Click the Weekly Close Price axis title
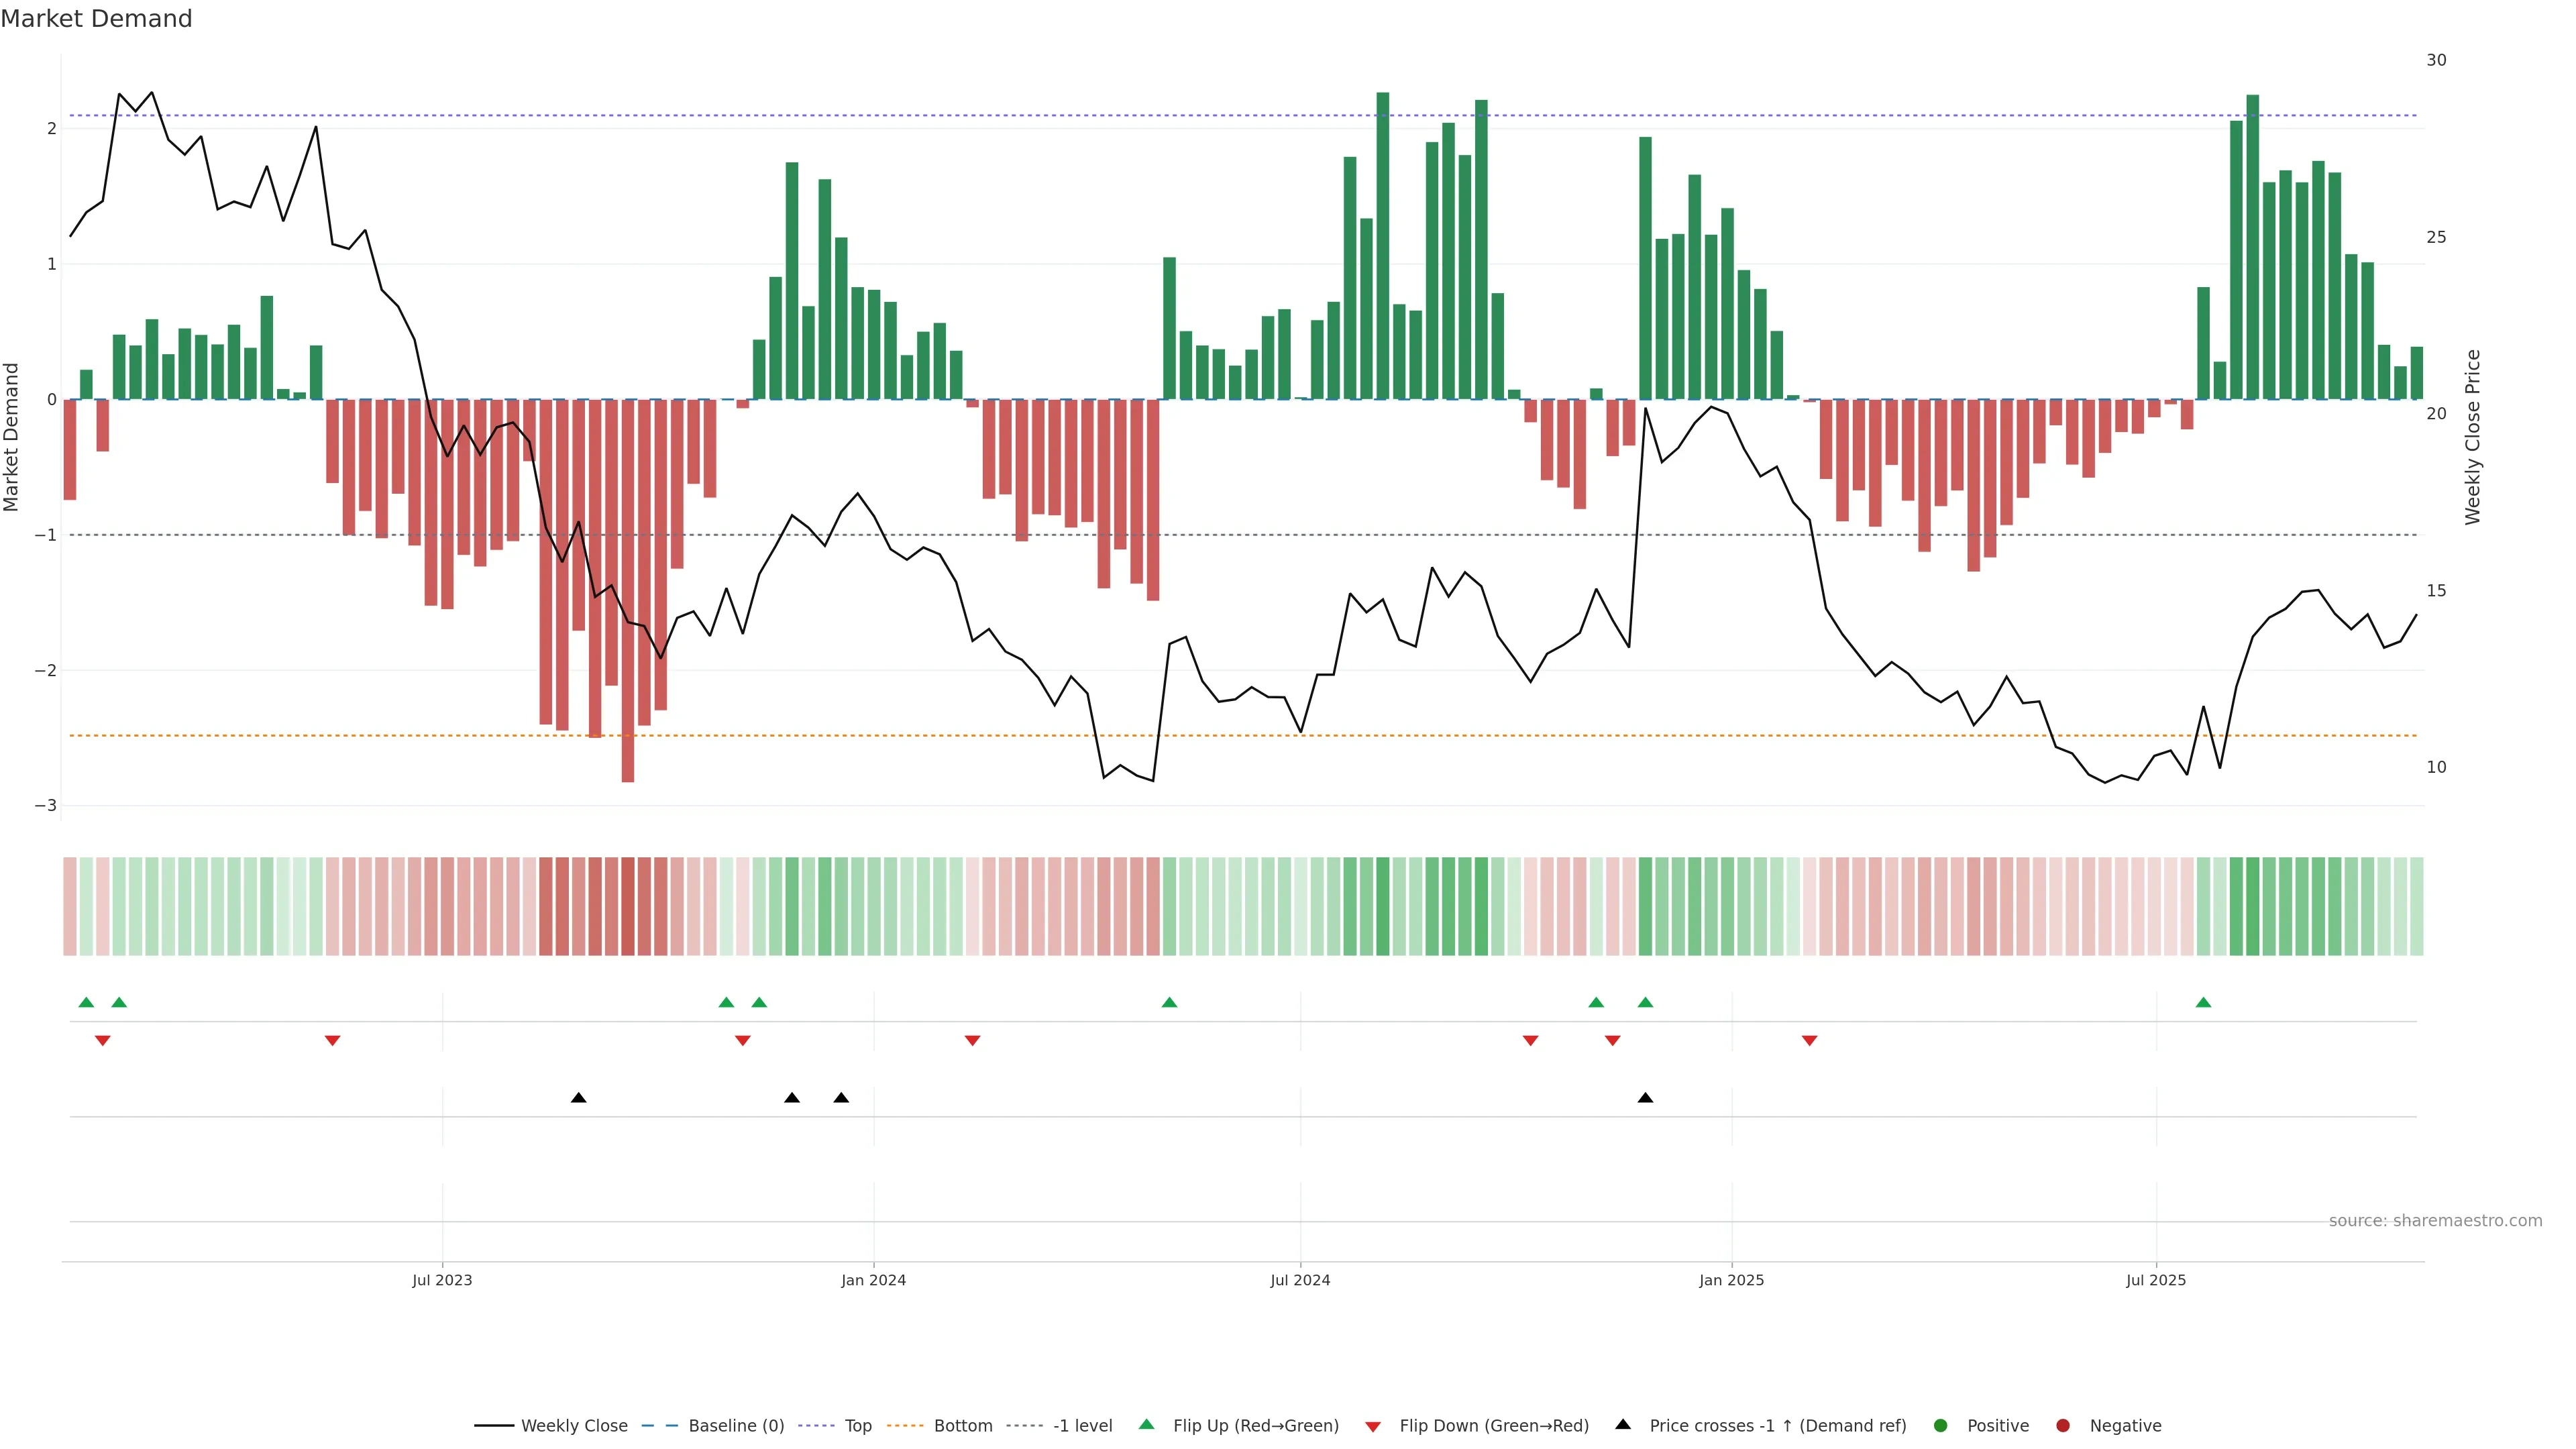This screenshot has width=2576, height=1449. pos(2472,437)
